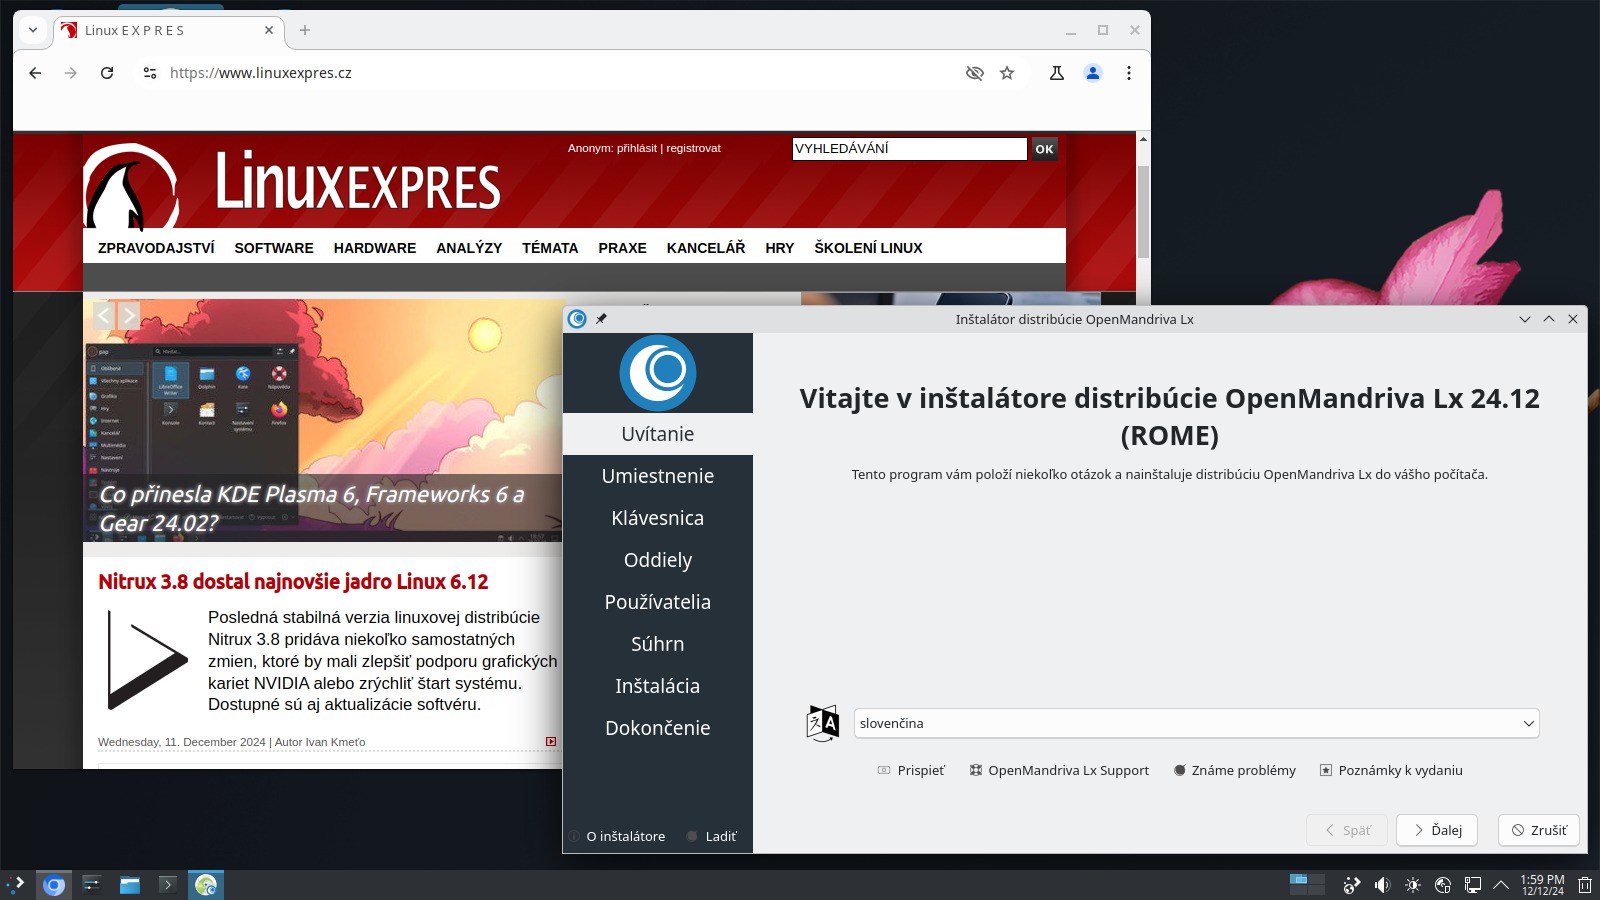This screenshot has height=900, width=1600.
Task: Click the OpenMandriva installer taskbar icon
Action: pyautogui.click(x=206, y=885)
